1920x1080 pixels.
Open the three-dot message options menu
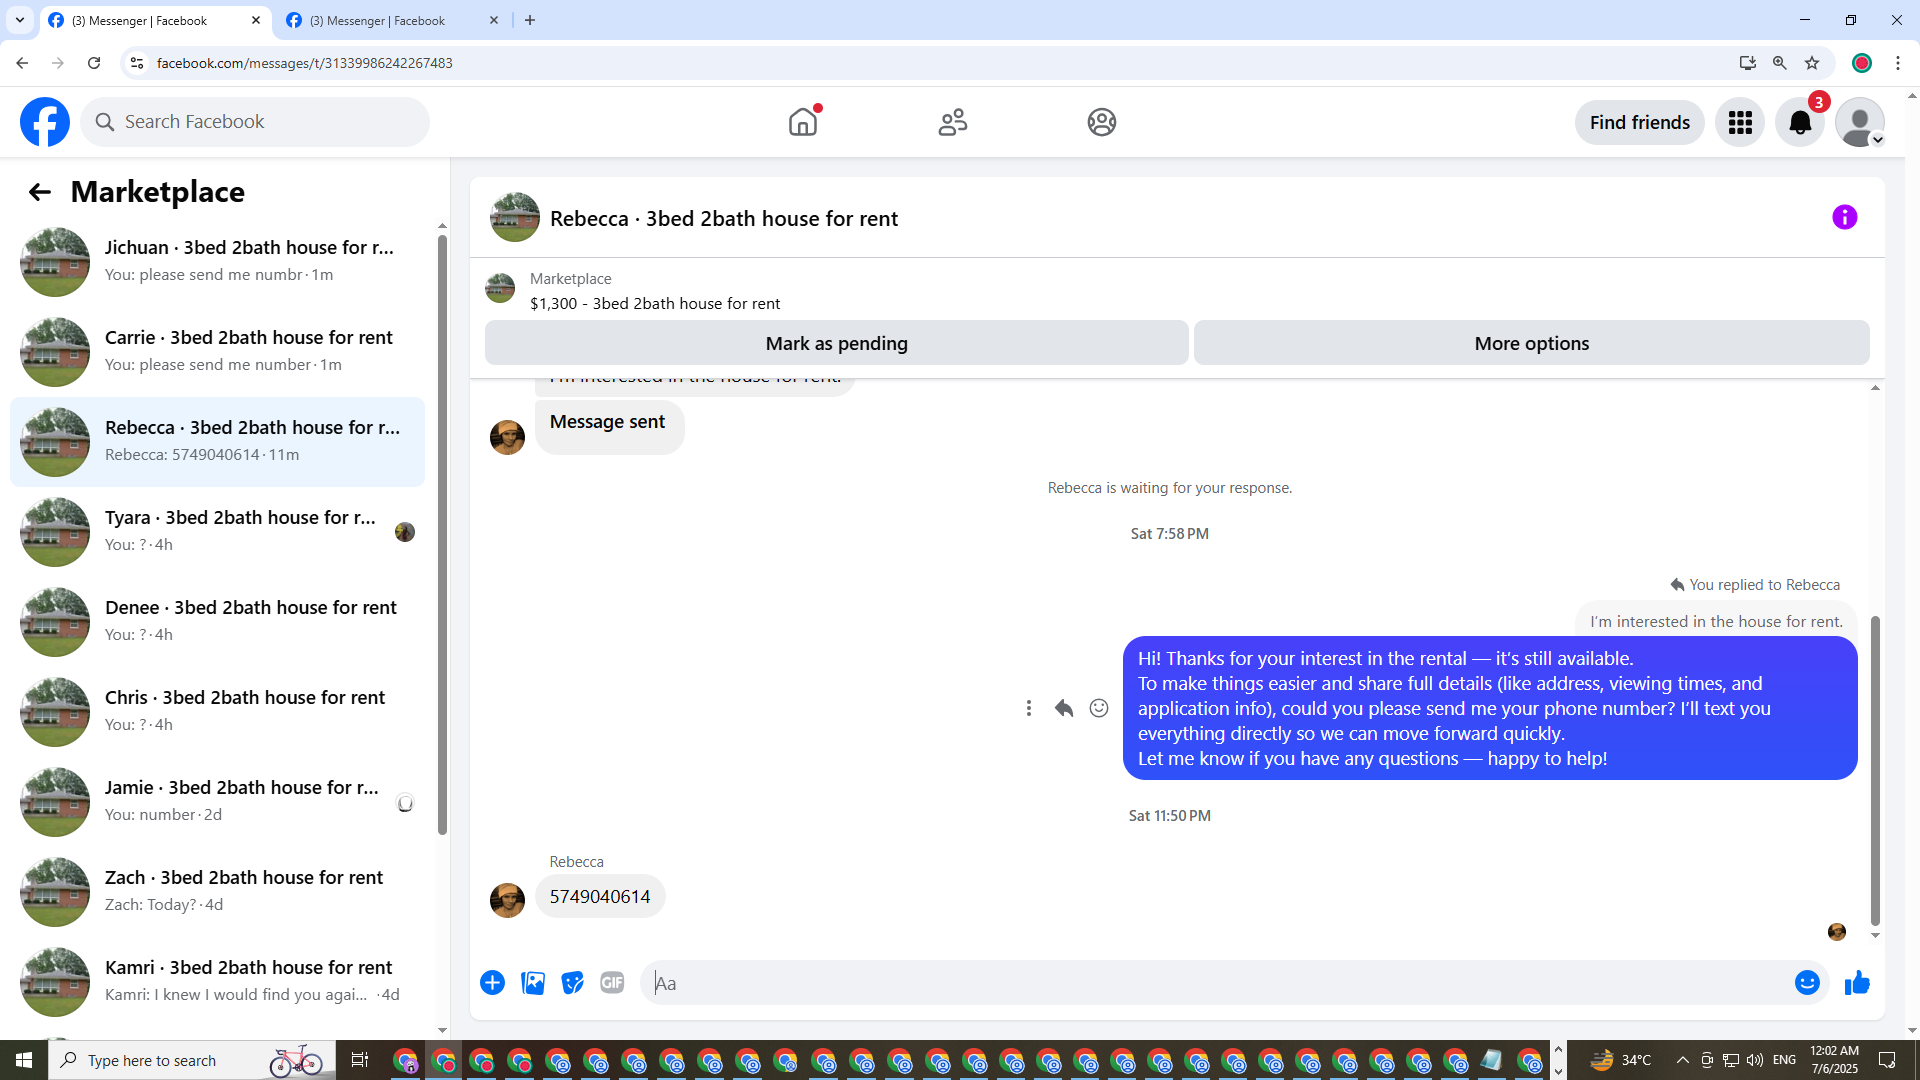pyautogui.click(x=1028, y=708)
